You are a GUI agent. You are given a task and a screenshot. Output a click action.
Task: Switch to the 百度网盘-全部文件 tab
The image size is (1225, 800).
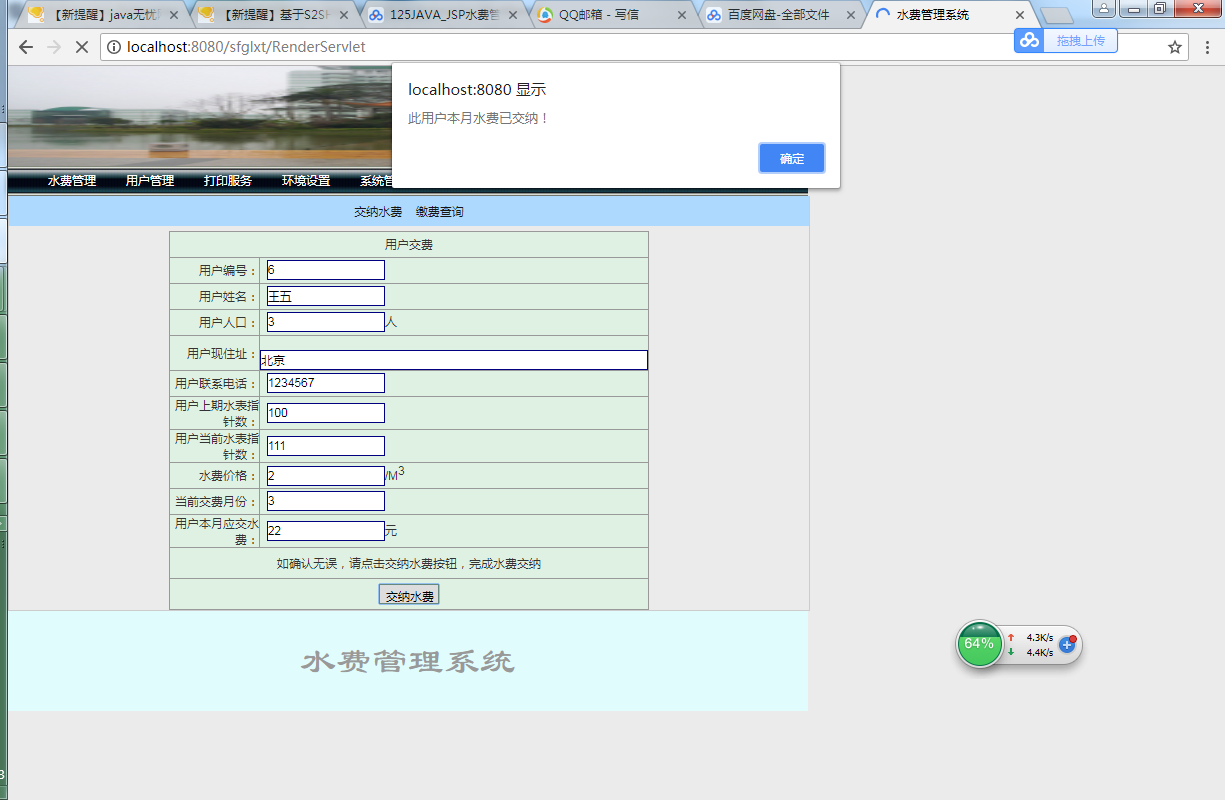click(782, 15)
